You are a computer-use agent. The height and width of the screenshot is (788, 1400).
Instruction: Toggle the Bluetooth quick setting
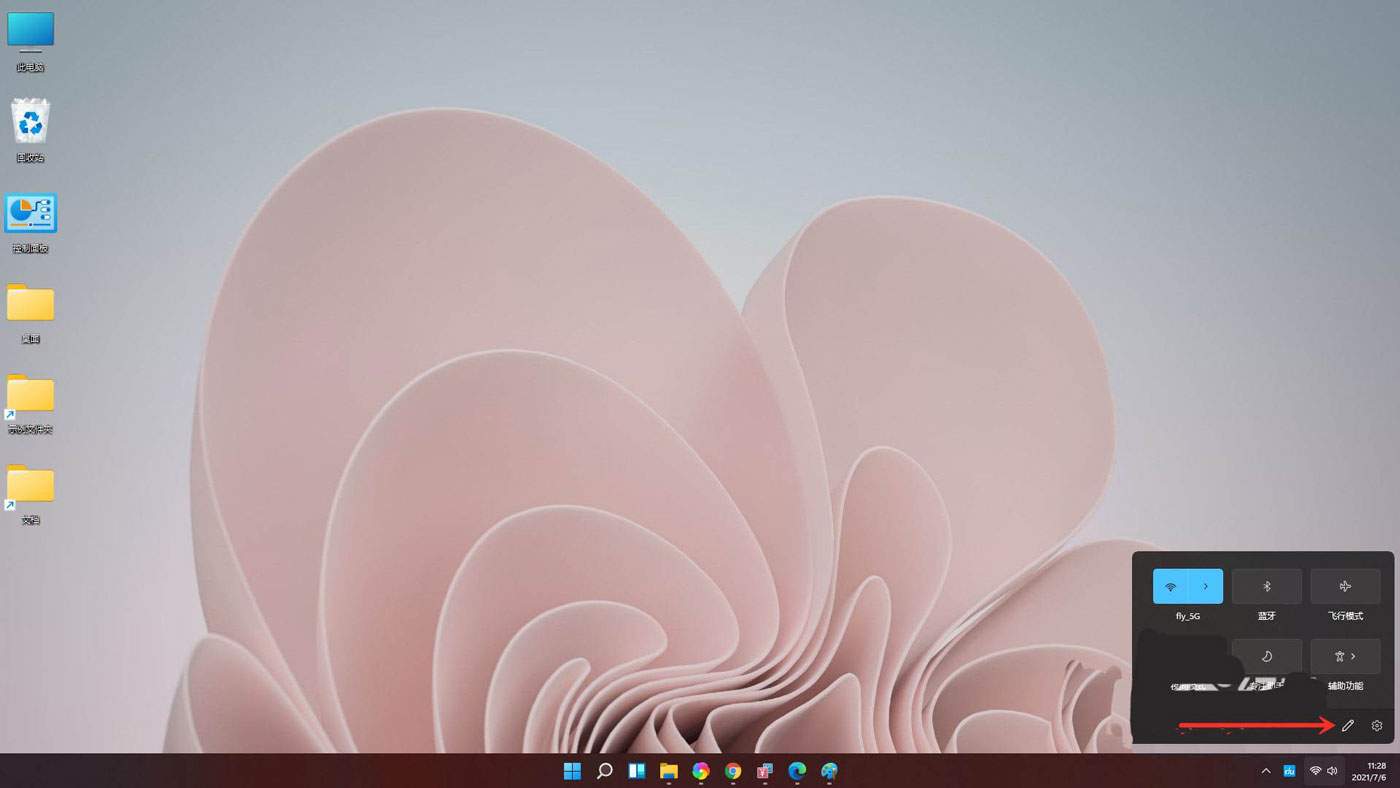click(x=1266, y=586)
